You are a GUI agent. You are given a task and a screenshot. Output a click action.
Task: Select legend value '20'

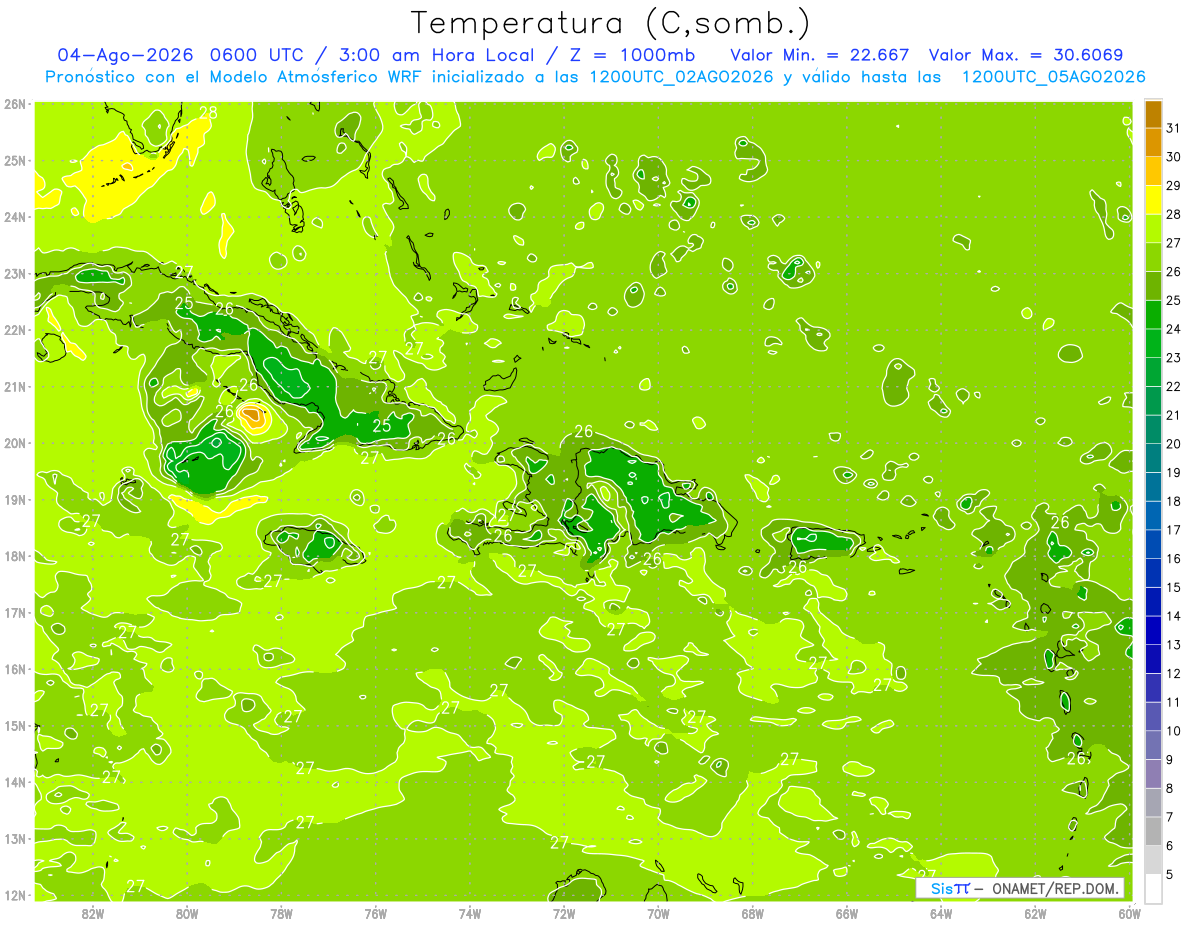pyautogui.click(x=1173, y=444)
